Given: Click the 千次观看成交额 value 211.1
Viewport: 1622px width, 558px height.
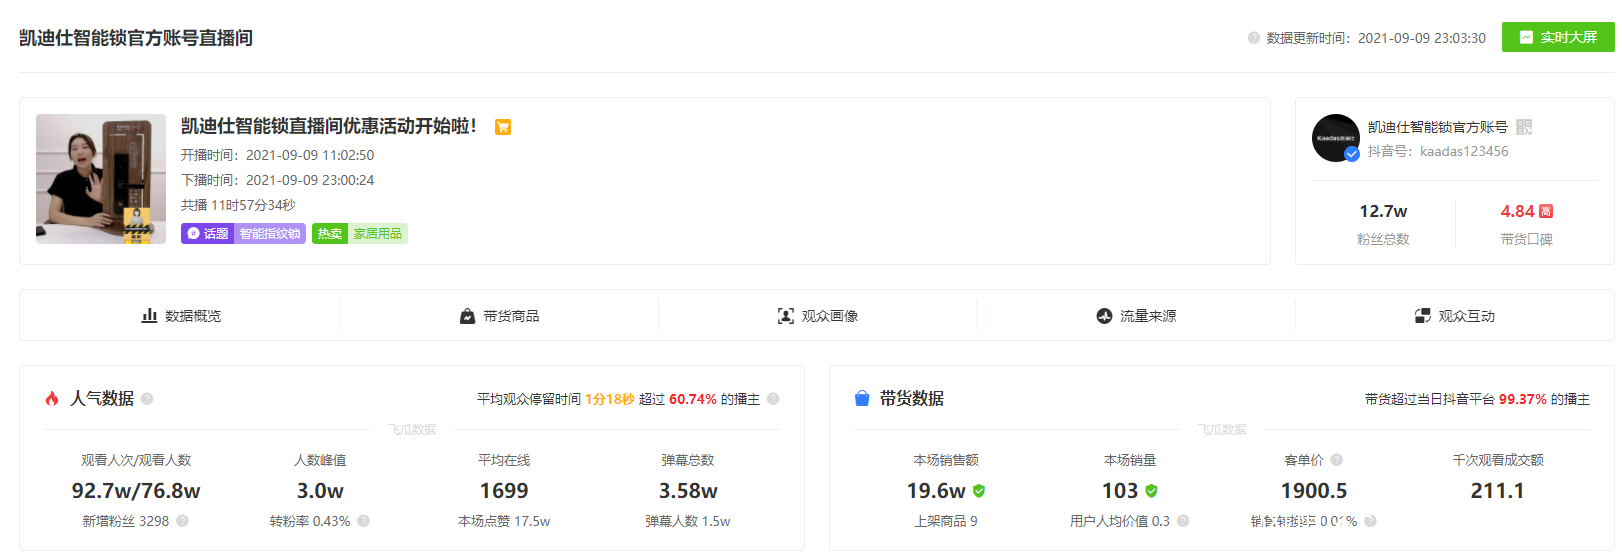Looking at the screenshot, I should (x=1497, y=491).
